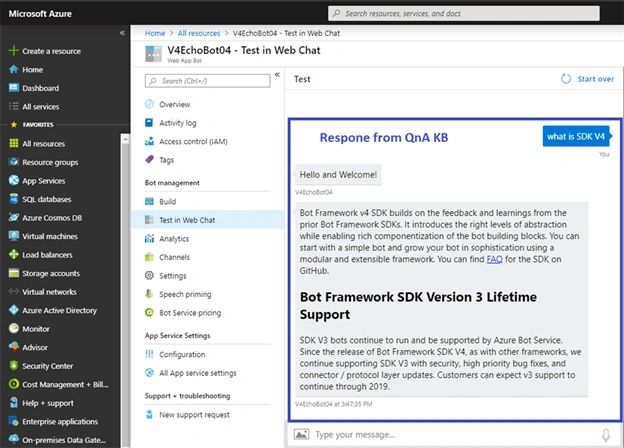The image size is (624, 448).
Task: Collapse the main Azure sidebar chevrons
Action: pyautogui.click(x=122, y=33)
